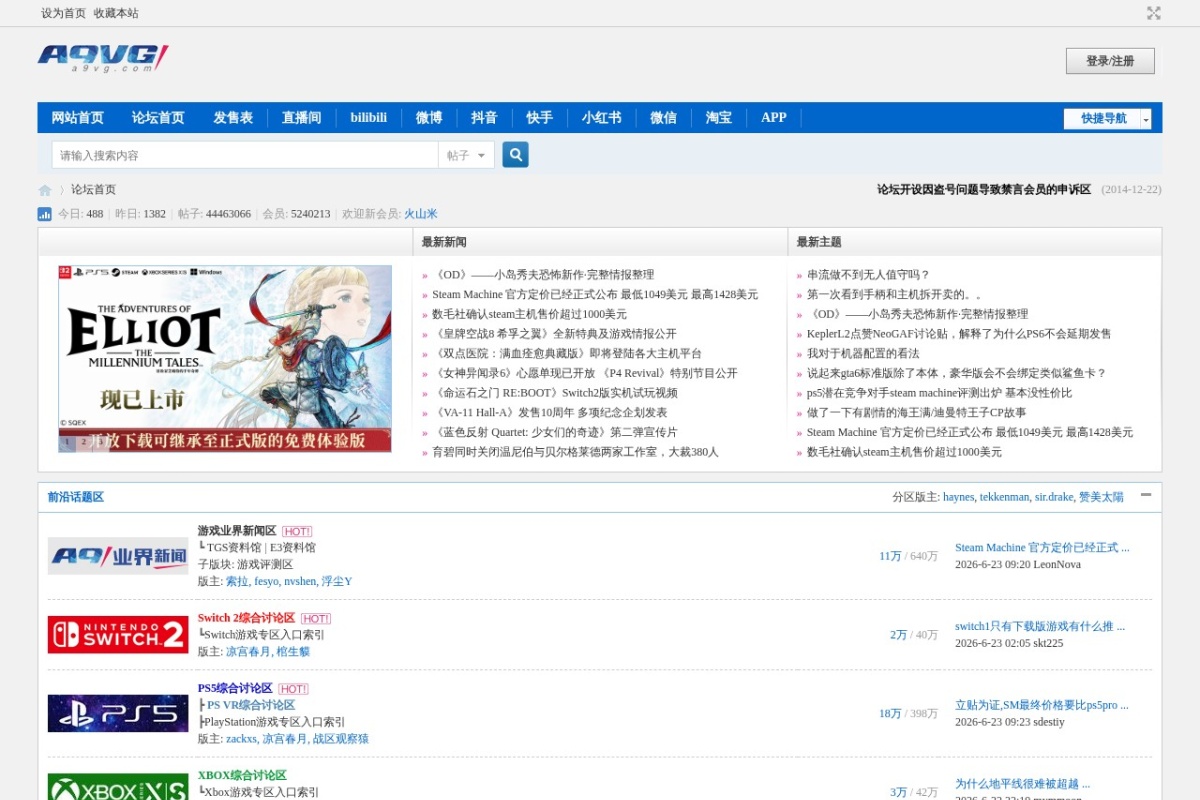Select slide 2 indicator on banner

(x=84, y=441)
